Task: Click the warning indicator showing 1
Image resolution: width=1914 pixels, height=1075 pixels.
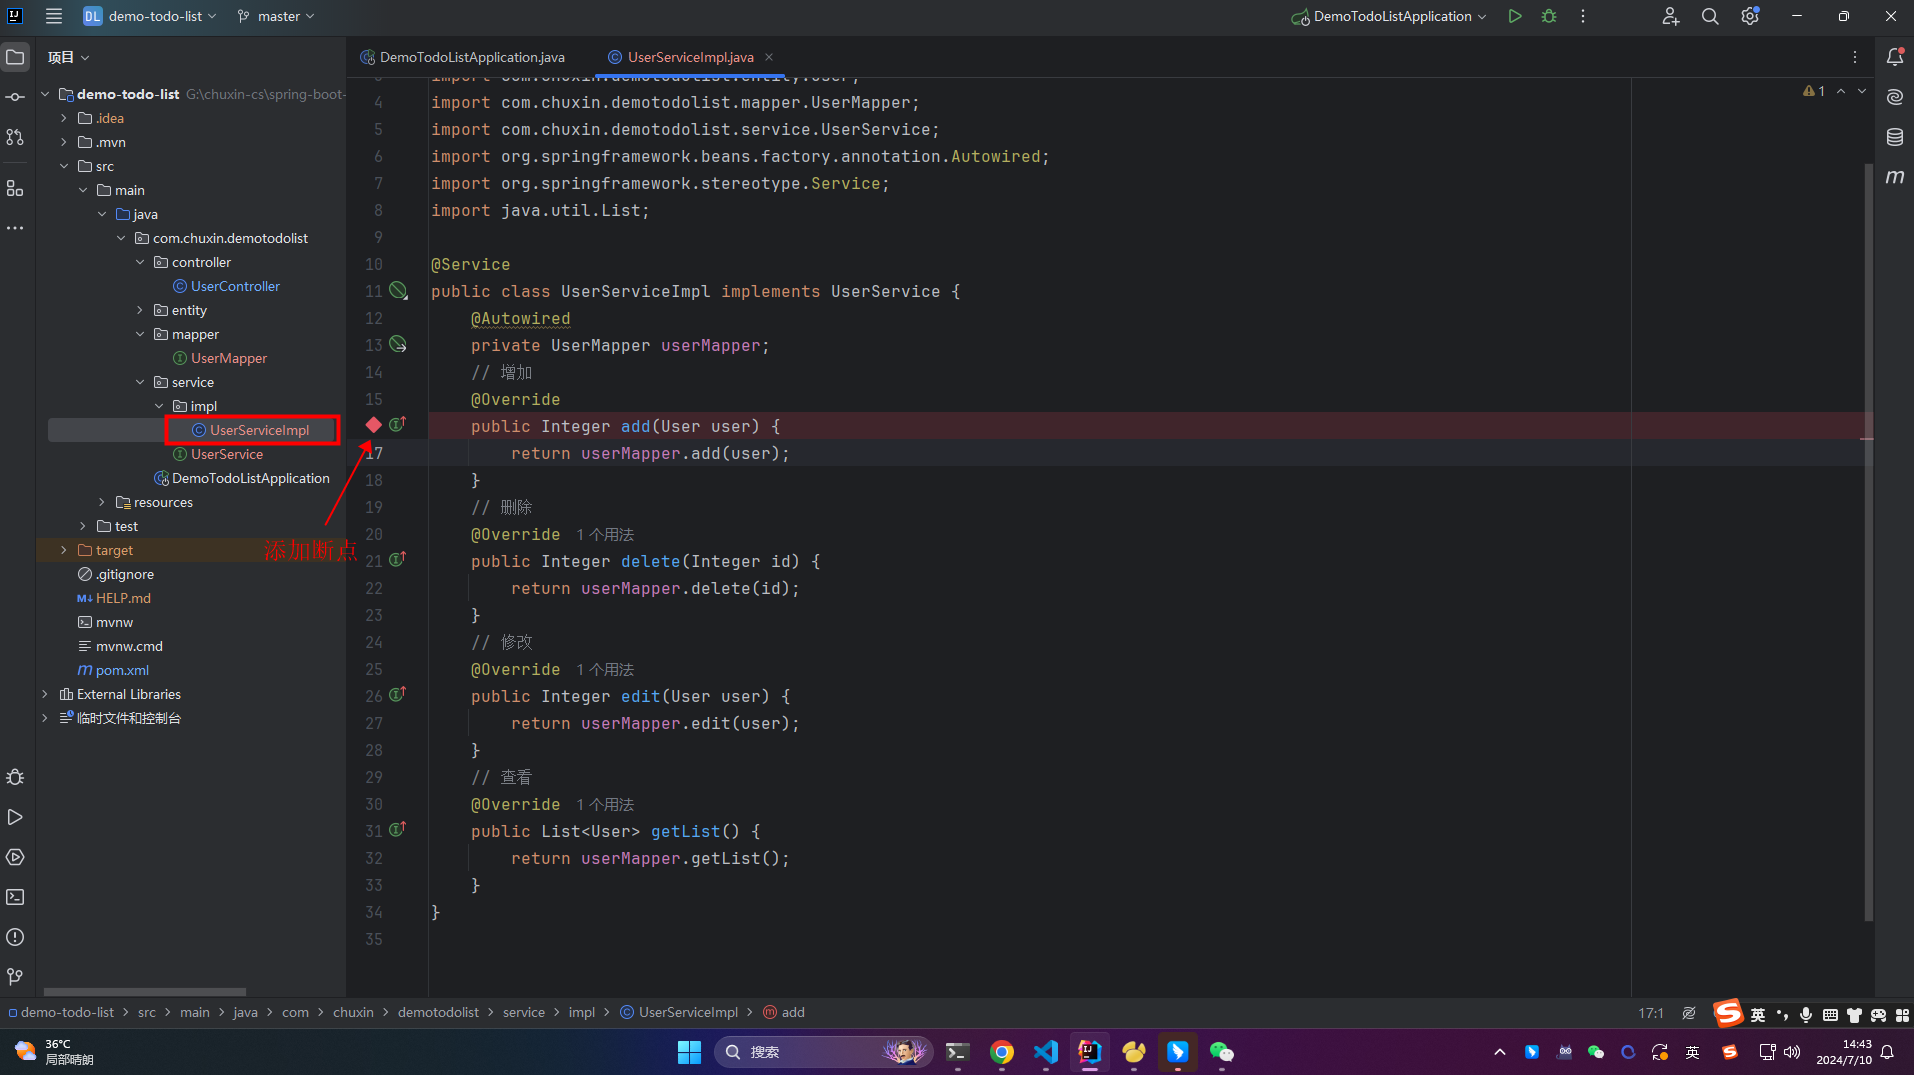Action: [1814, 91]
